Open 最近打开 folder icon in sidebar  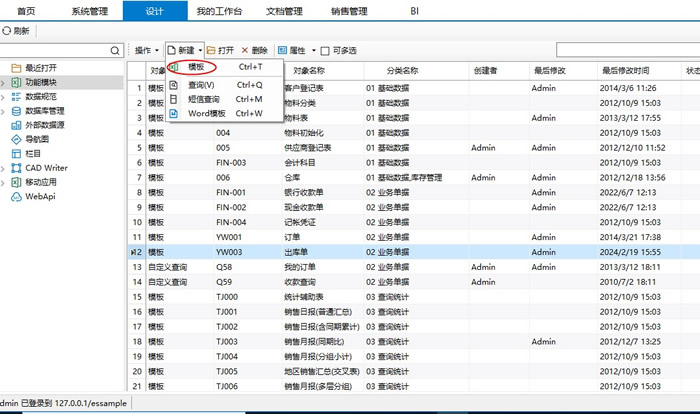point(16,68)
